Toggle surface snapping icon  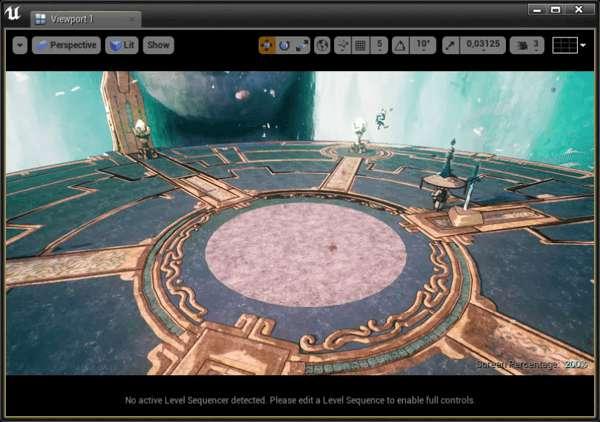click(x=342, y=46)
